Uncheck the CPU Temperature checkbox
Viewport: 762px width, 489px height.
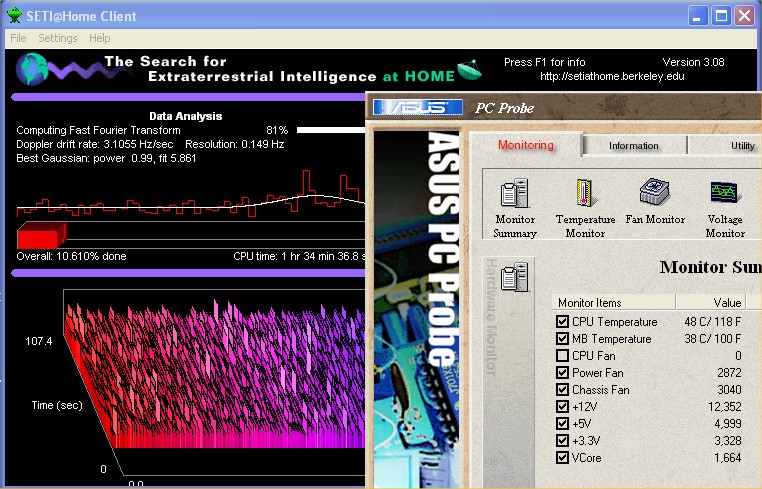[x=562, y=321]
